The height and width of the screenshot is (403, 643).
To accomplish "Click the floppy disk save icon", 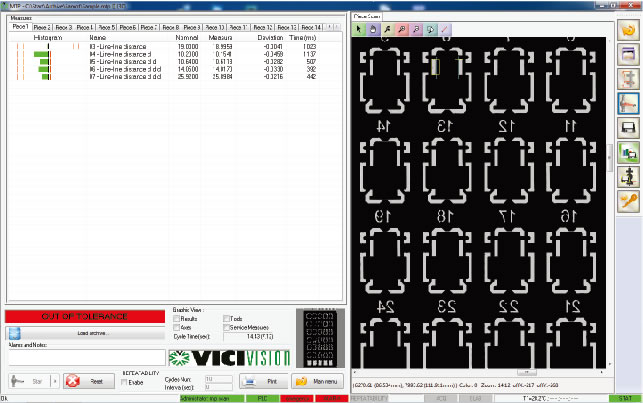I will (x=629, y=127).
